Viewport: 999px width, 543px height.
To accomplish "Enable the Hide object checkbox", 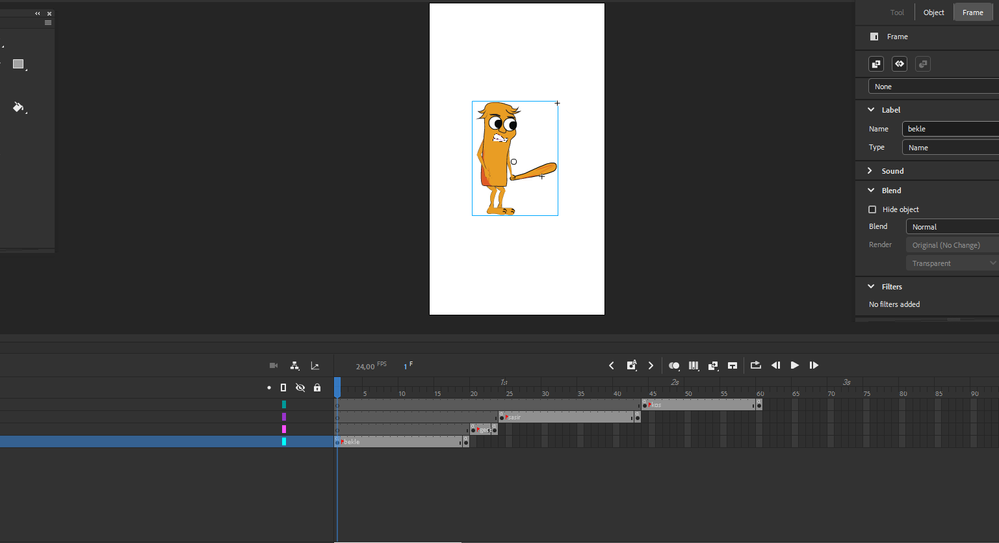I will click(872, 209).
